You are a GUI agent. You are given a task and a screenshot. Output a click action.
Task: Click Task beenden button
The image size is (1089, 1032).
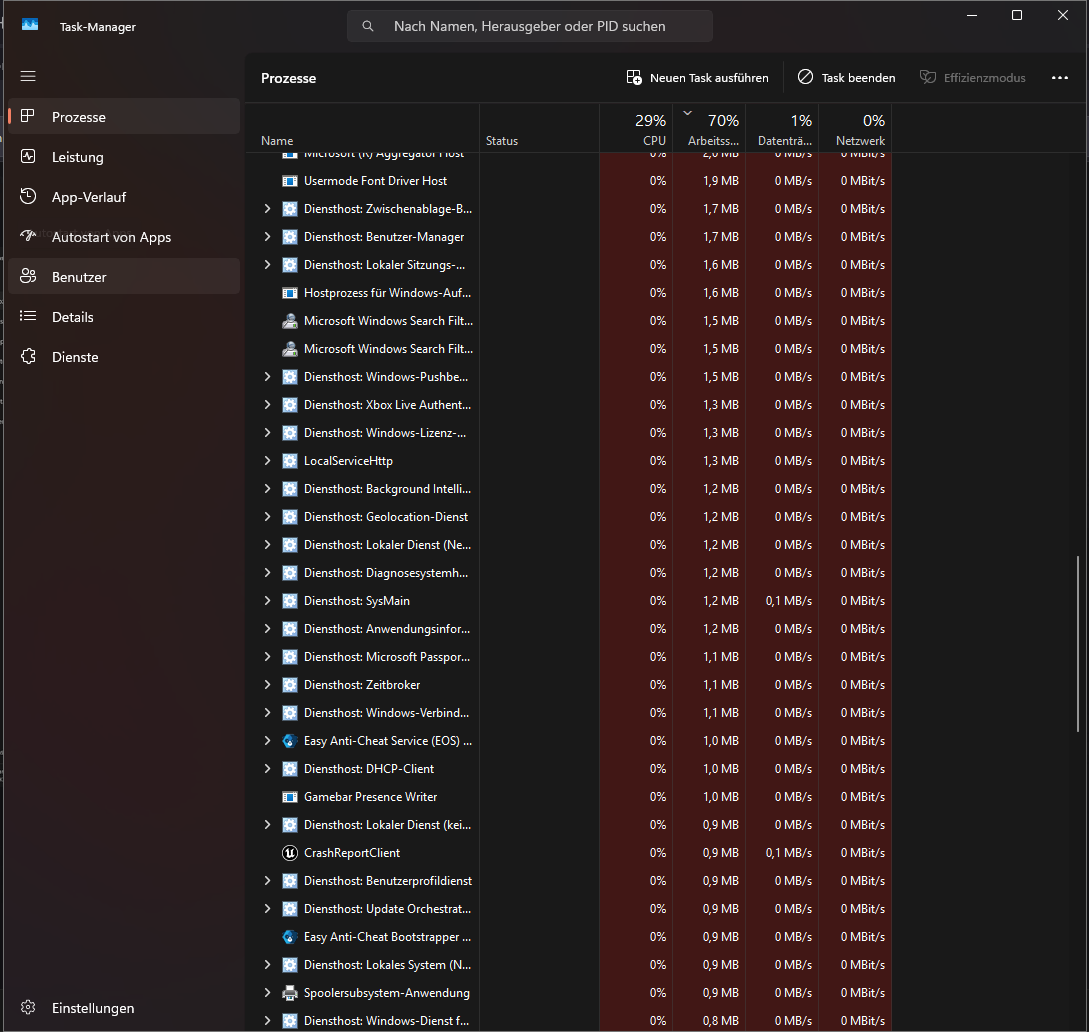pos(847,78)
